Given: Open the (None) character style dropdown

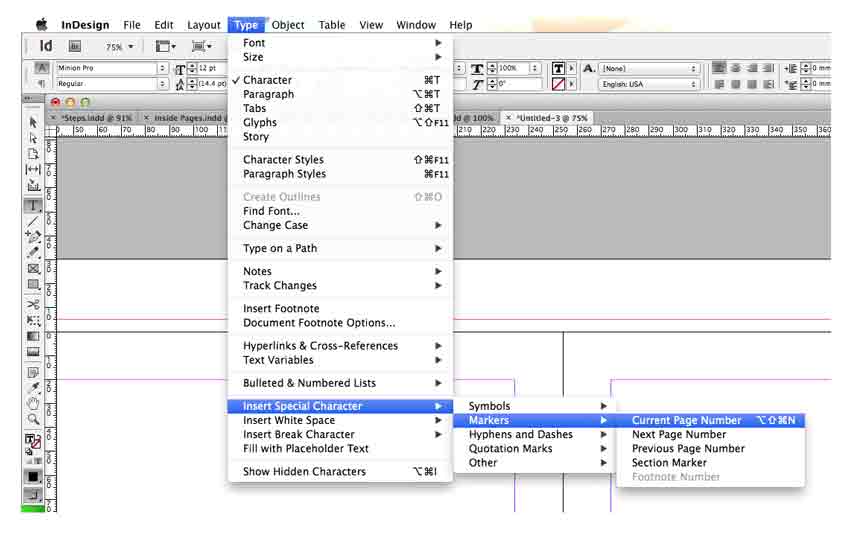Looking at the screenshot, I should pyautogui.click(x=693, y=68).
